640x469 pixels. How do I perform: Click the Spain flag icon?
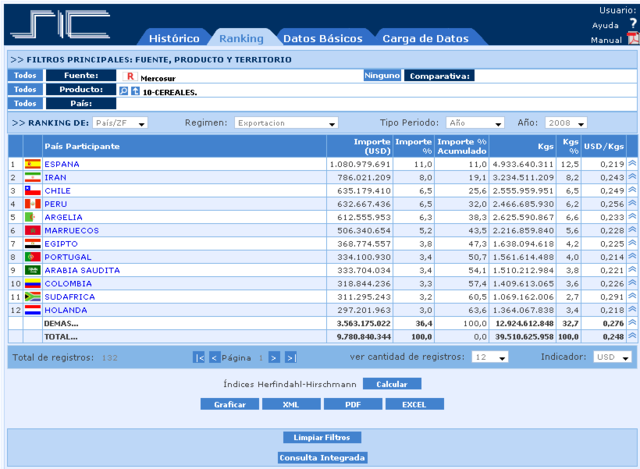33,164
